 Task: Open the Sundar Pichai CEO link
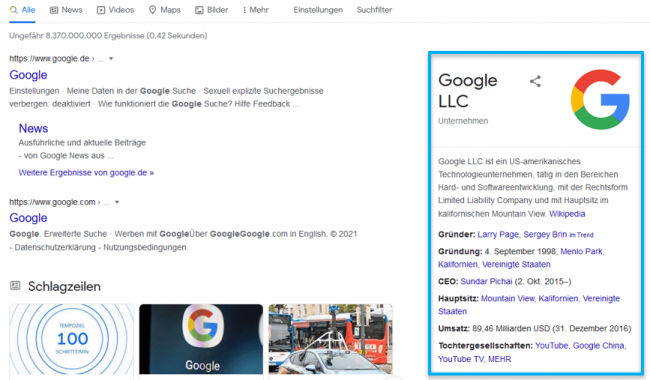point(486,281)
